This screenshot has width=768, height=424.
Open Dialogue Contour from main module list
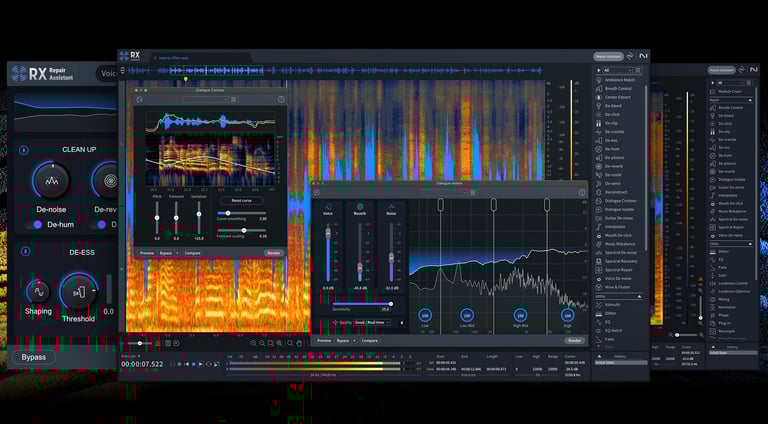(616, 201)
